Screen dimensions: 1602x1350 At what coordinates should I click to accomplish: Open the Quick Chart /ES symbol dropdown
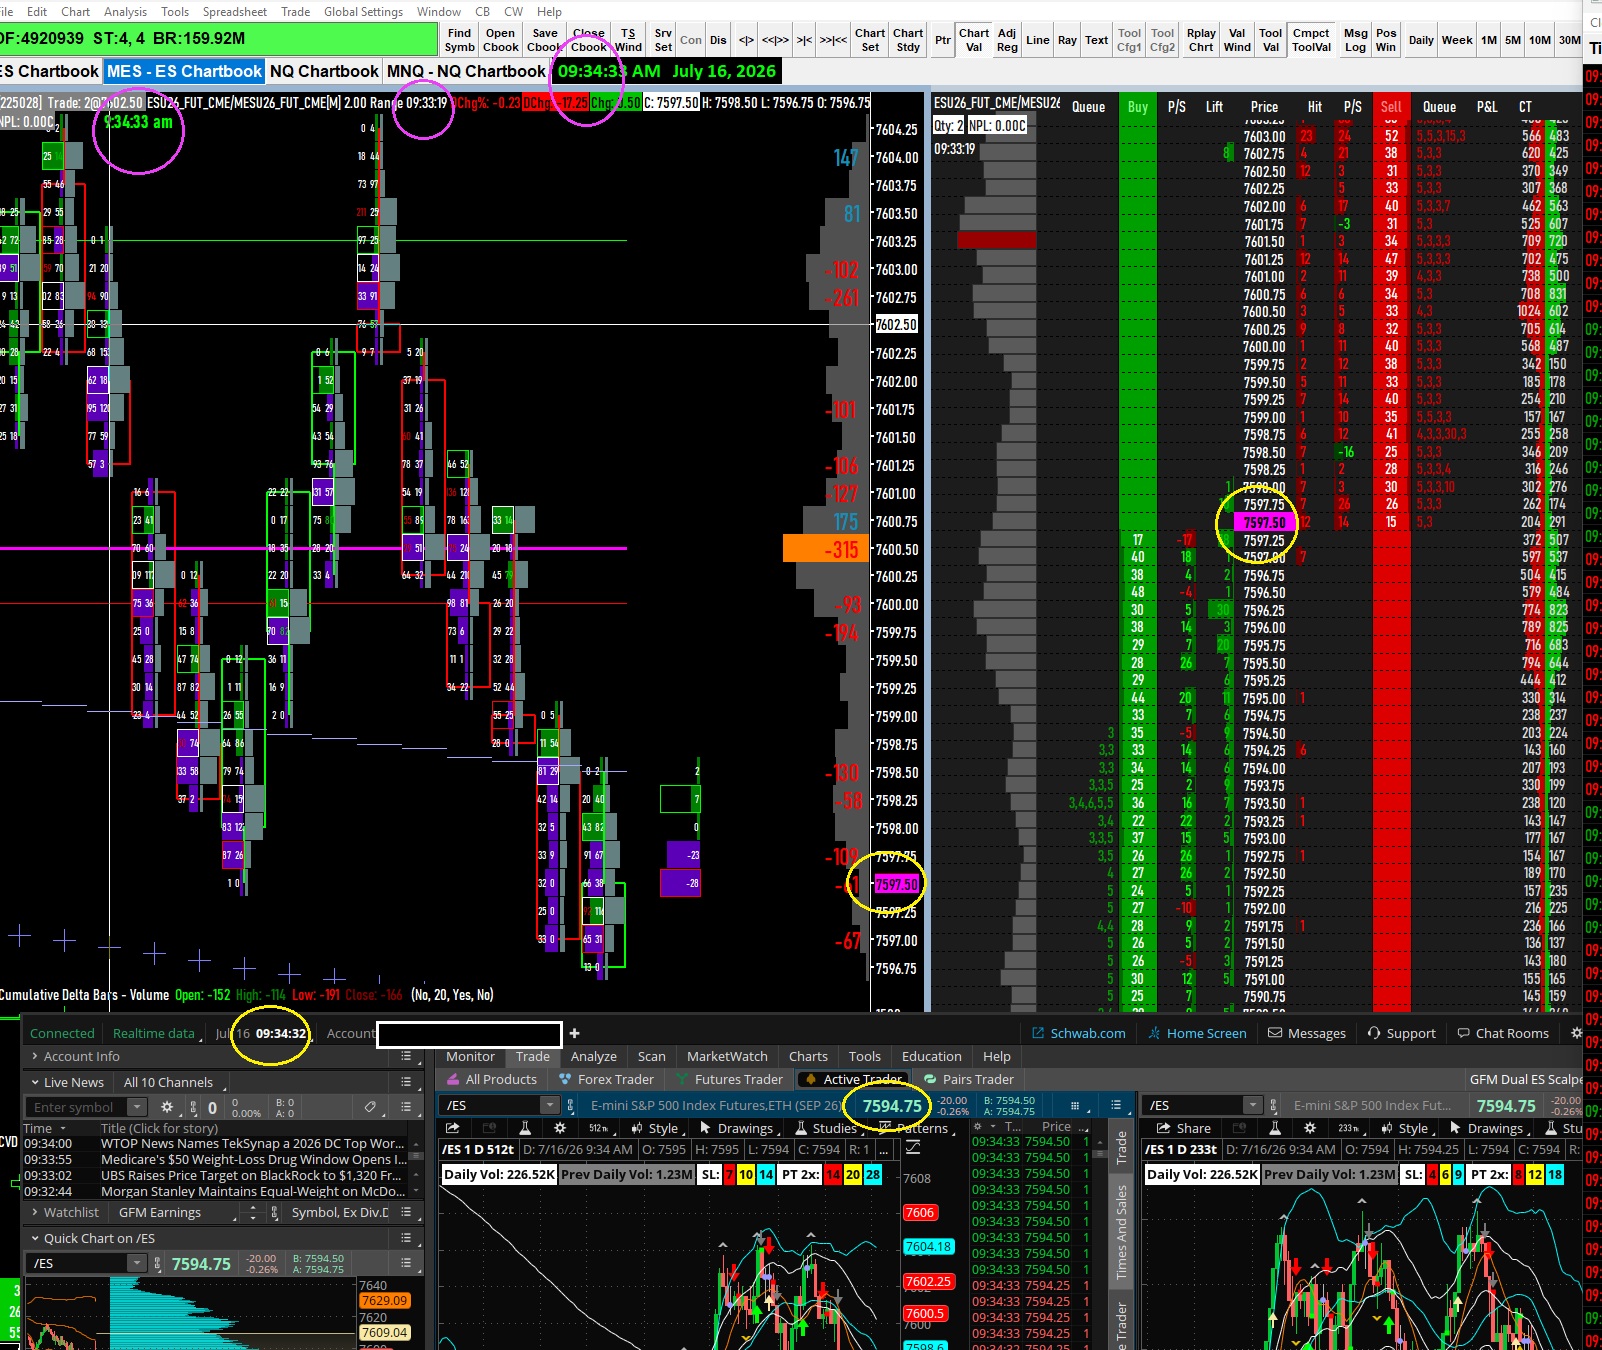click(x=137, y=1263)
